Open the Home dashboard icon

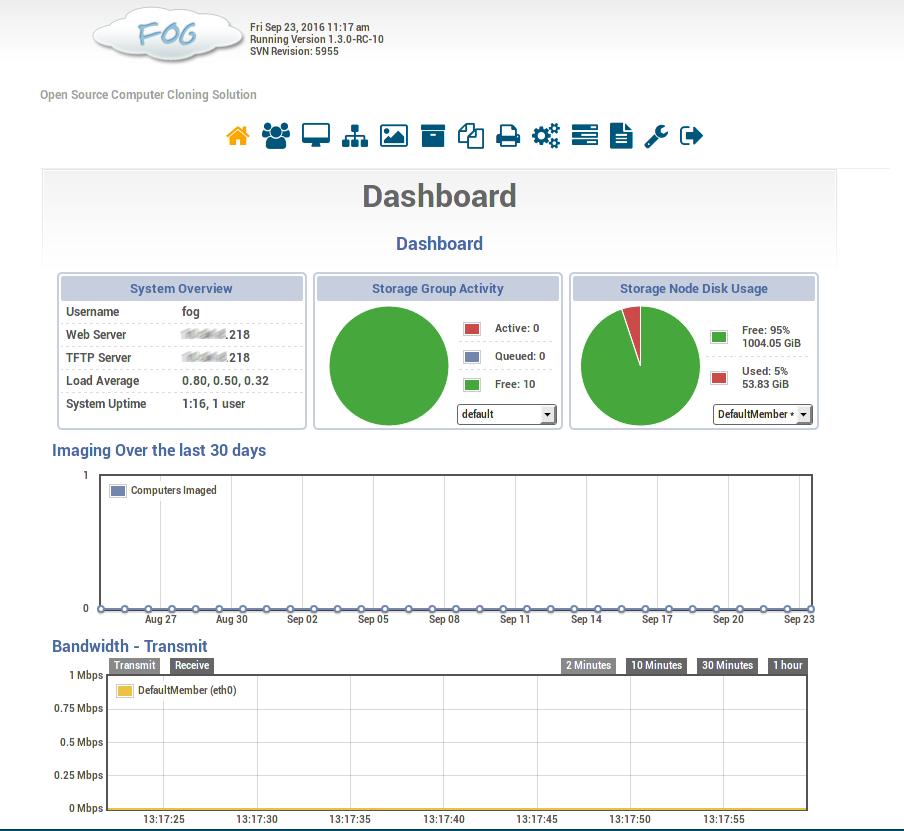[238, 136]
